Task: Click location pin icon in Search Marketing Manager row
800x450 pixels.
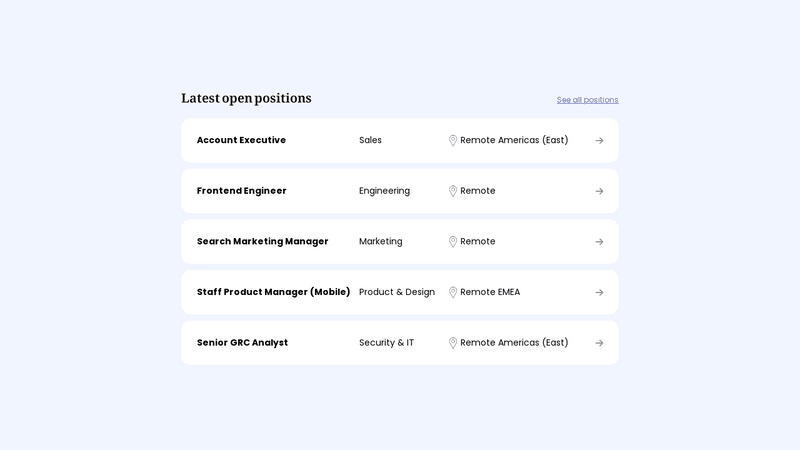Action: tap(453, 242)
